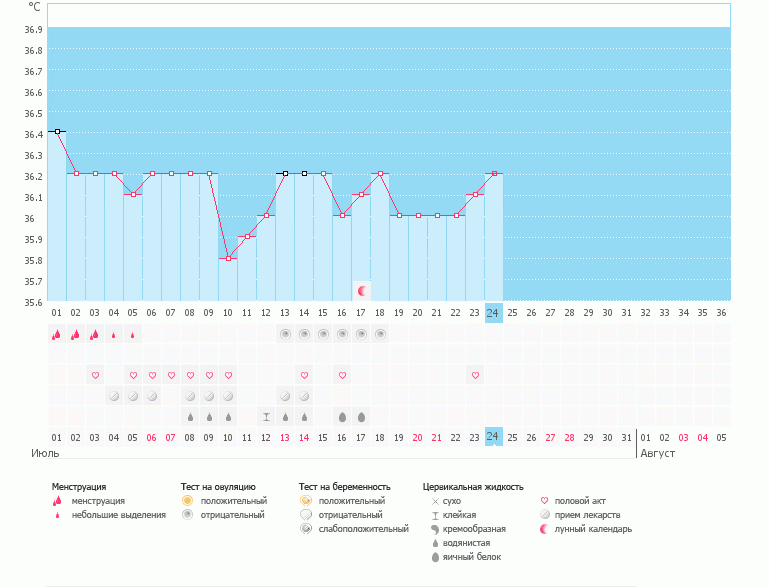Click the positive ovulation test legend icon
The height and width of the screenshot is (587, 769).
pos(187,500)
